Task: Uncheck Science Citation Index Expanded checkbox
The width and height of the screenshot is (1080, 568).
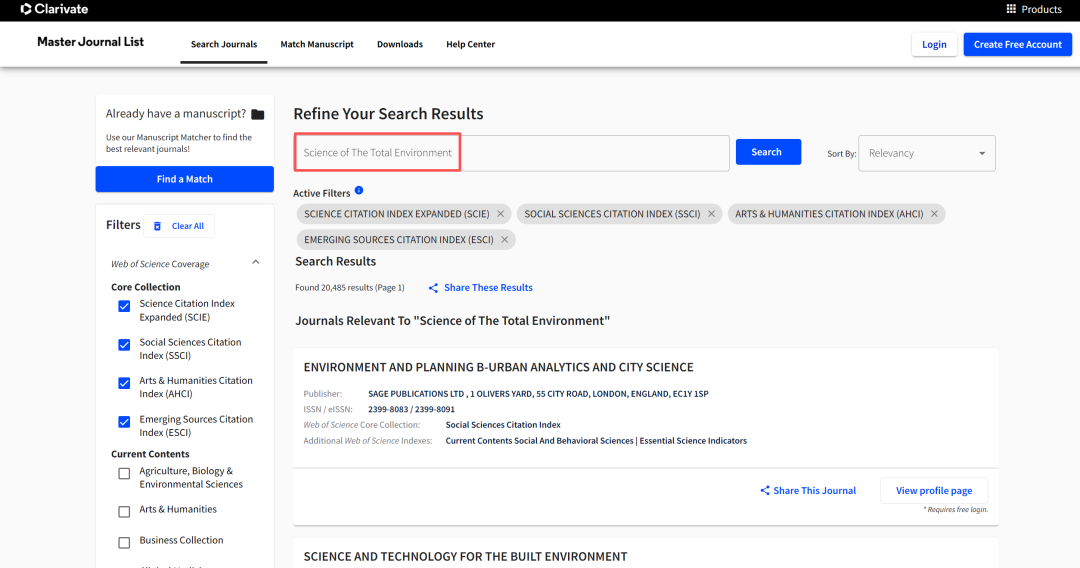Action: [x=124, y=306]
